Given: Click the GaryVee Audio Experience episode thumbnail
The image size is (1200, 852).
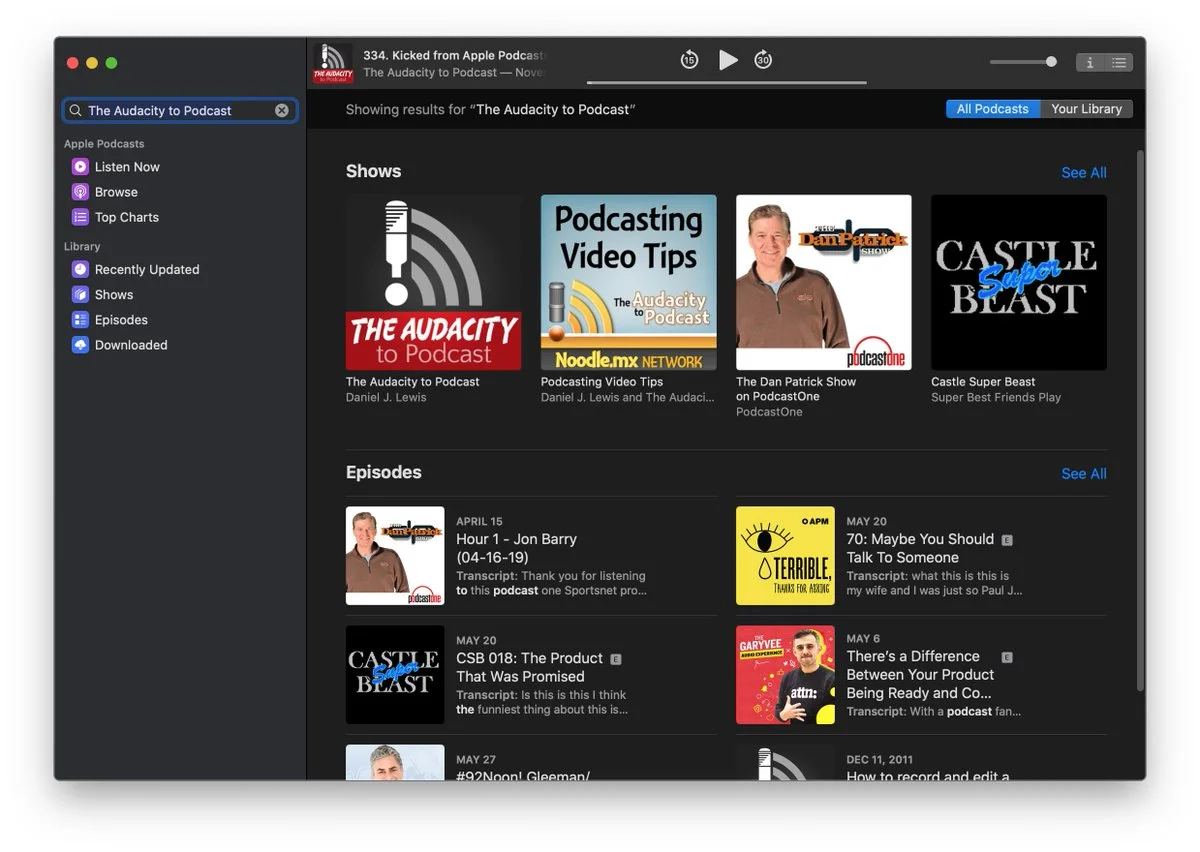Looking at the screenshot, I should pyautogui.click(x=785, y=675).
